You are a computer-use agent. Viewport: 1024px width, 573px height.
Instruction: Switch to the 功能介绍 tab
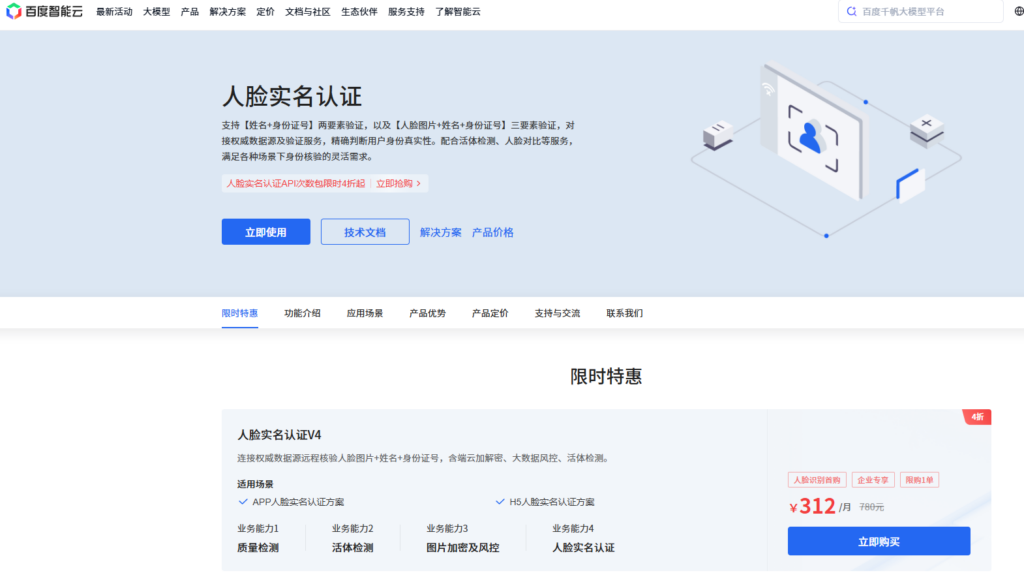coord(302,313)
